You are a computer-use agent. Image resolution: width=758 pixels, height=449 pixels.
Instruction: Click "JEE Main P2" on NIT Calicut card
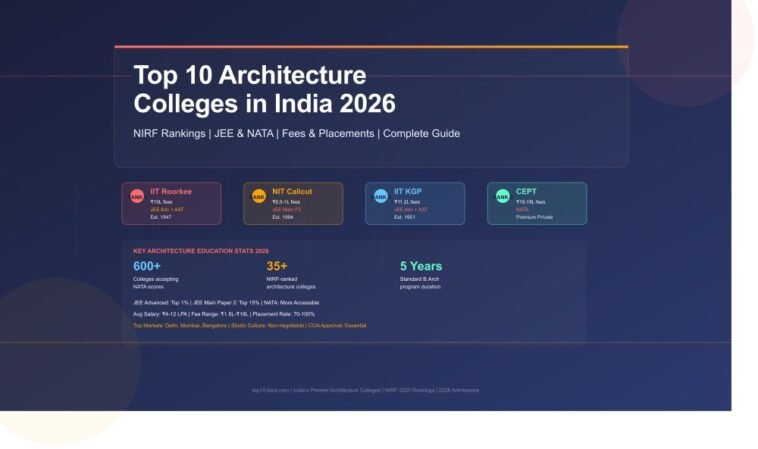[286, 210]
